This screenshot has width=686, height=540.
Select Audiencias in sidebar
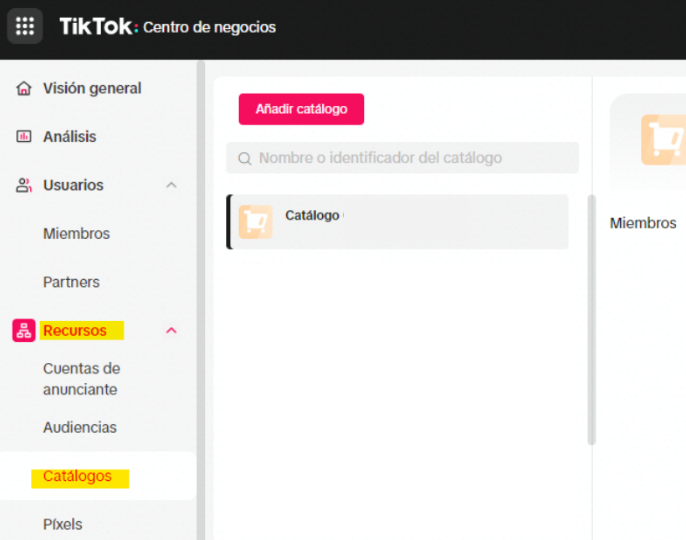tap(80, 428)
